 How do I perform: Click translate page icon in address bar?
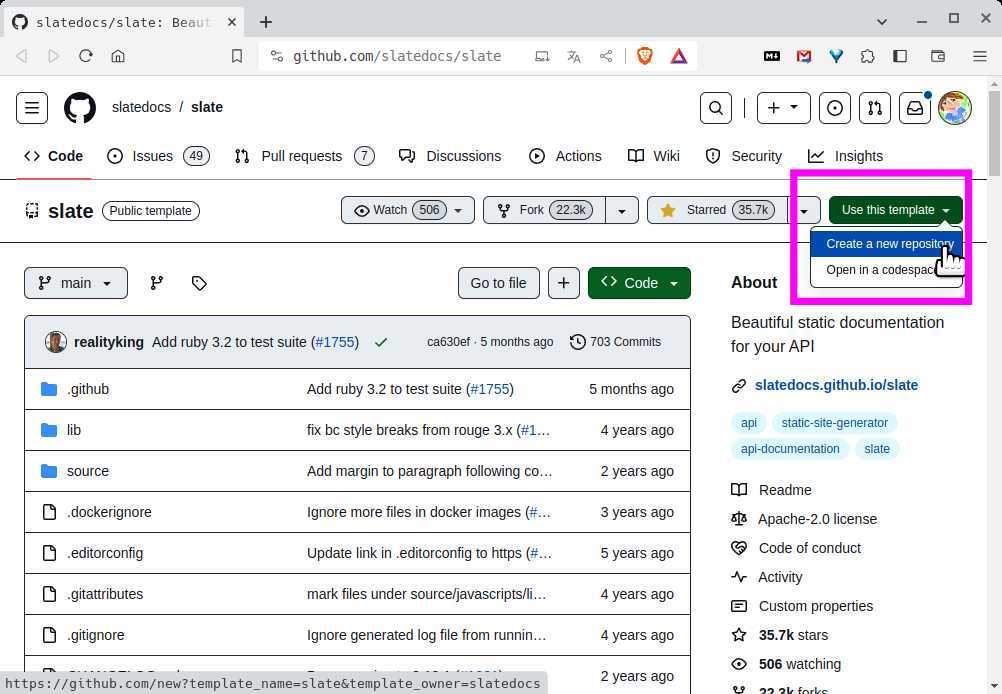click(574, 56)
